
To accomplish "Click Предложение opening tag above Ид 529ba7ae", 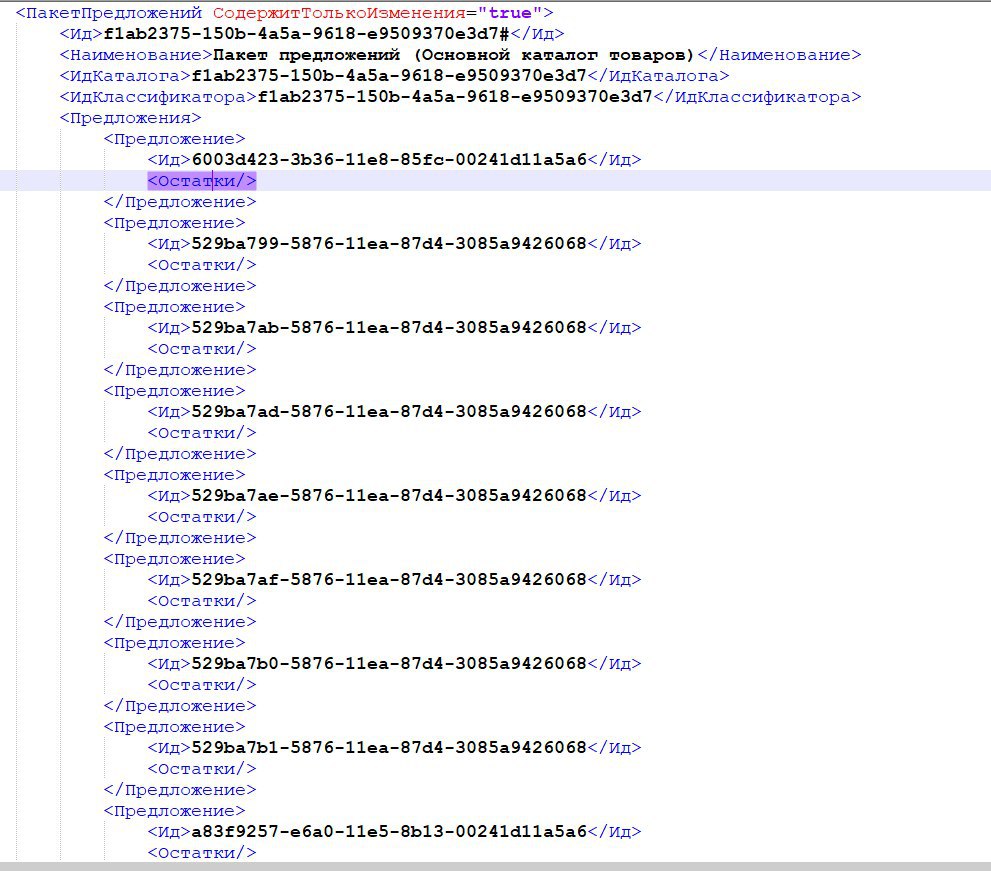I will (x=174, y=475).
